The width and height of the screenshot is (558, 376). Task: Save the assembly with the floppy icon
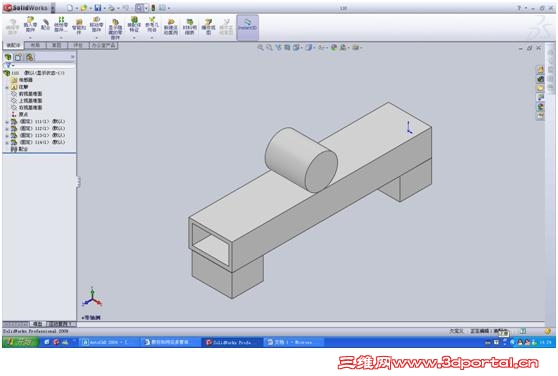[98, 7]
